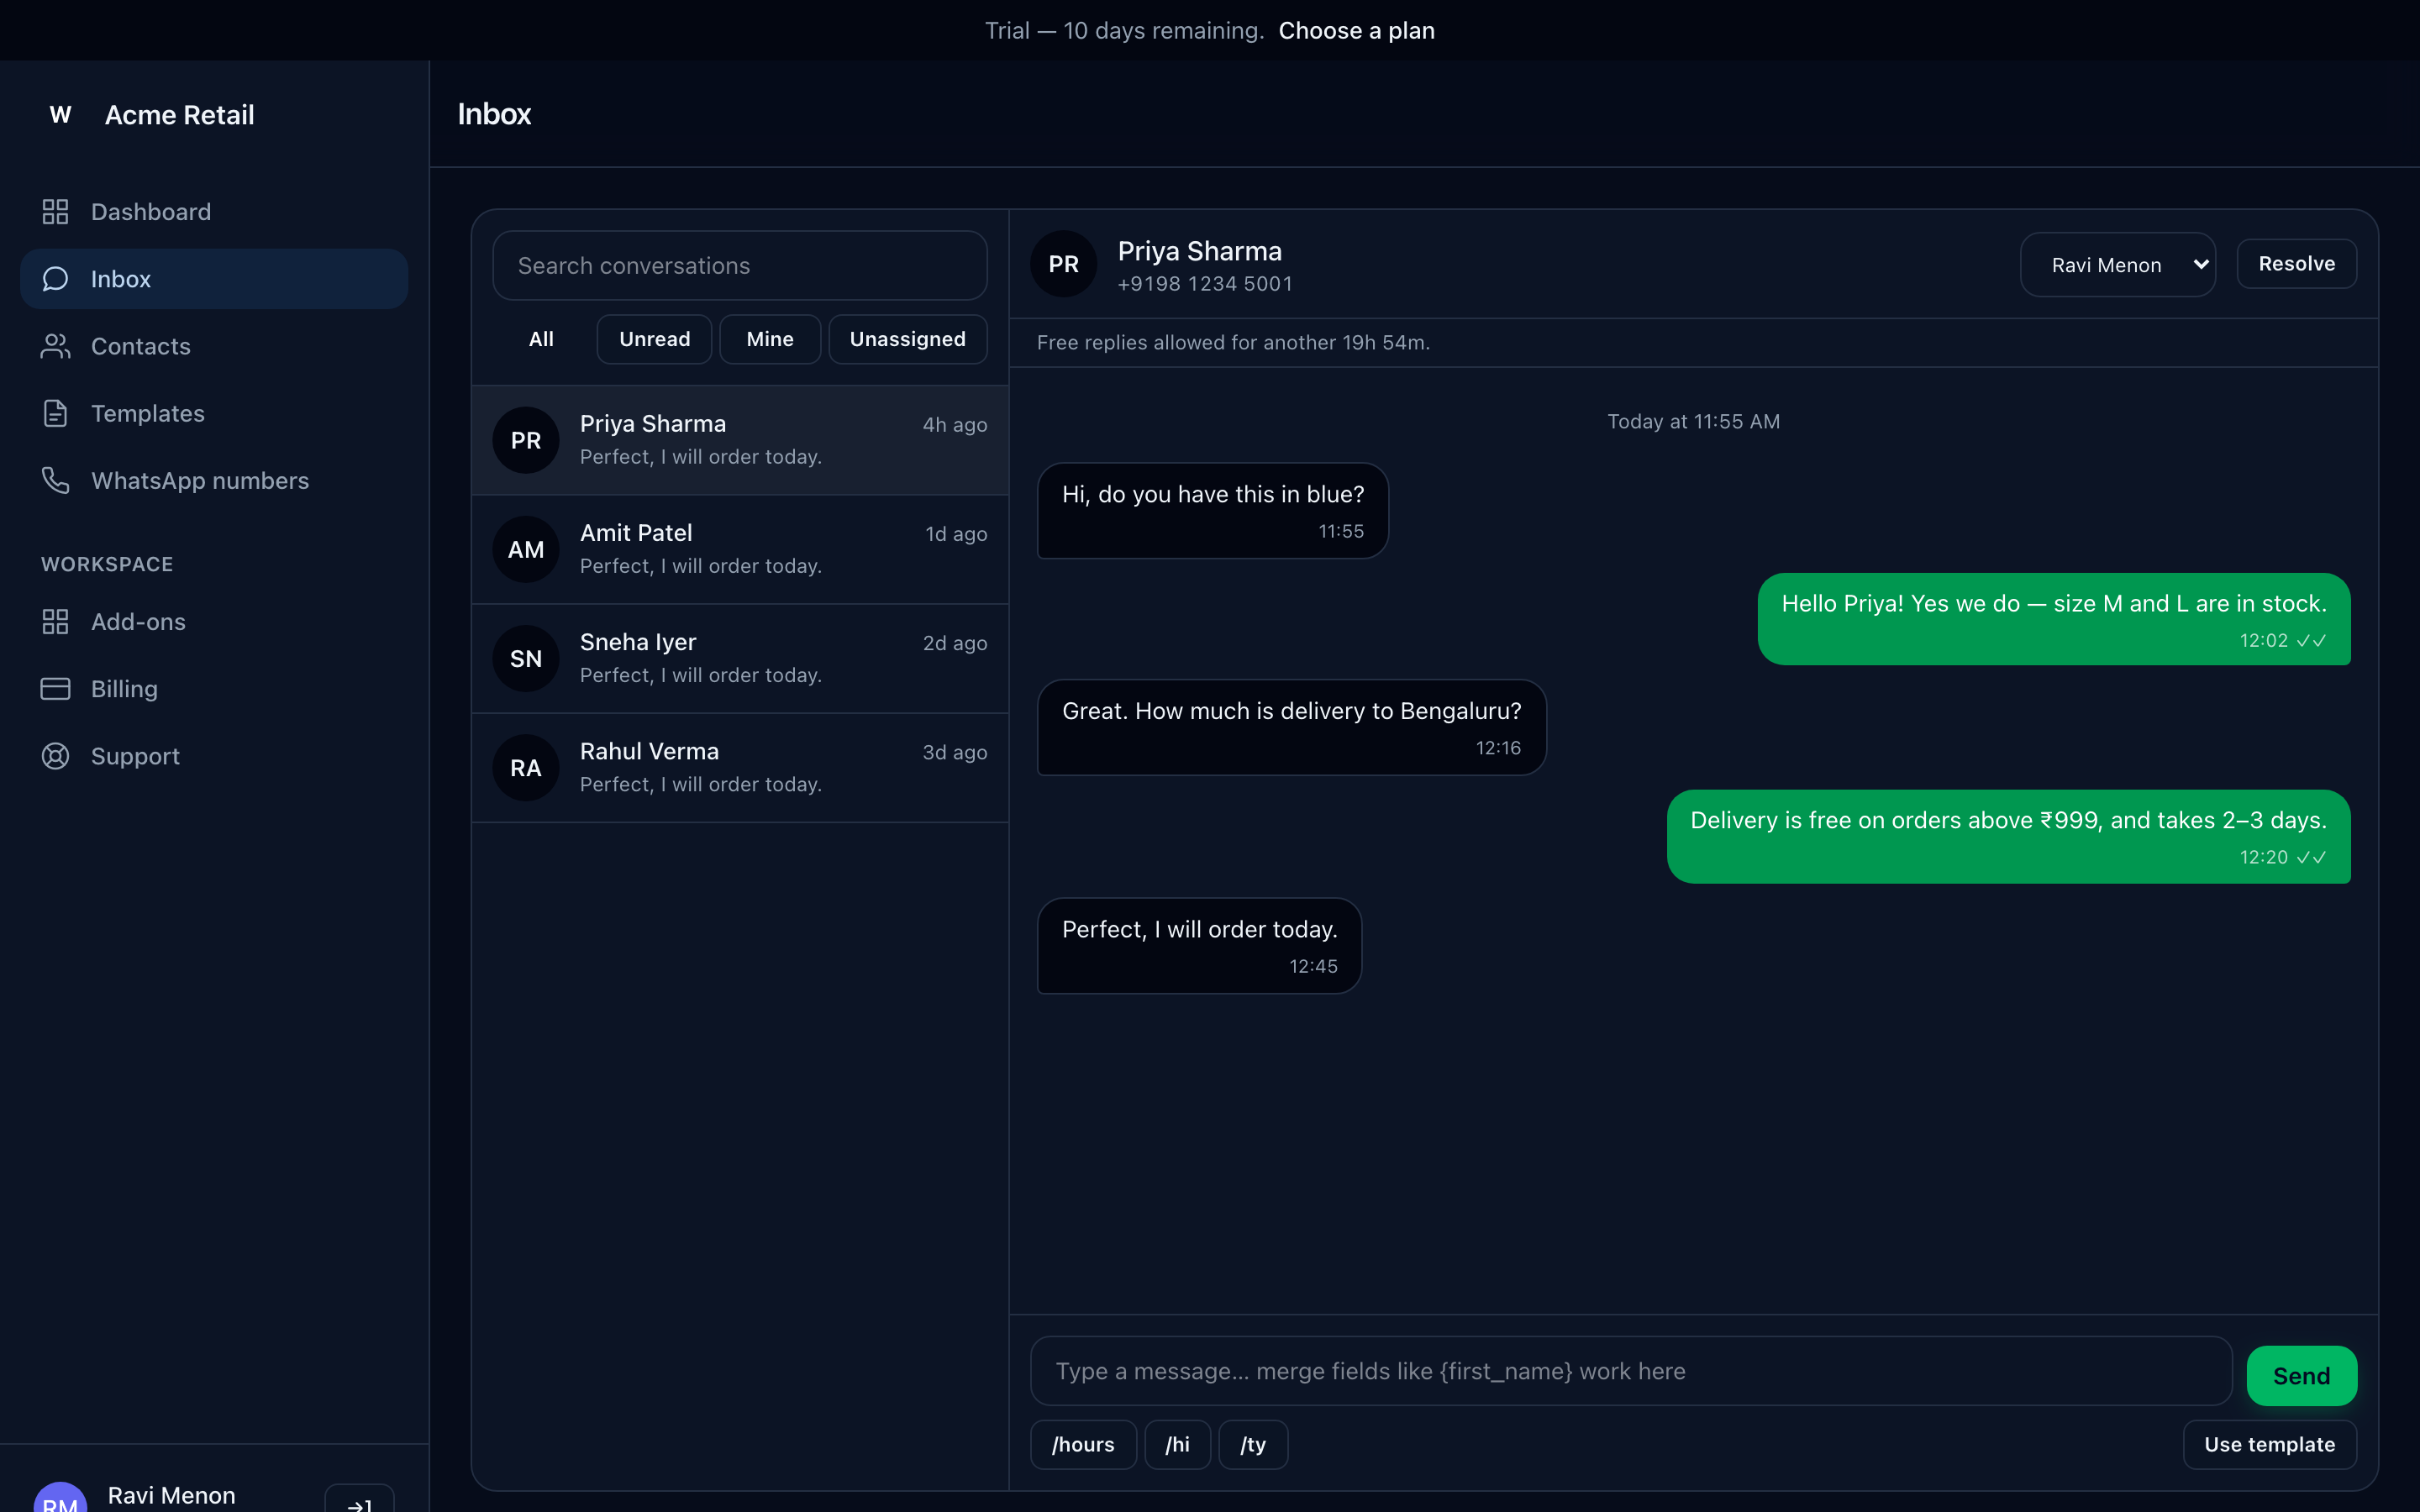Viewport: 2420px width, 1512px height.
Task: Click the delivery to Bengaluru message
Action: (1291, 727)
